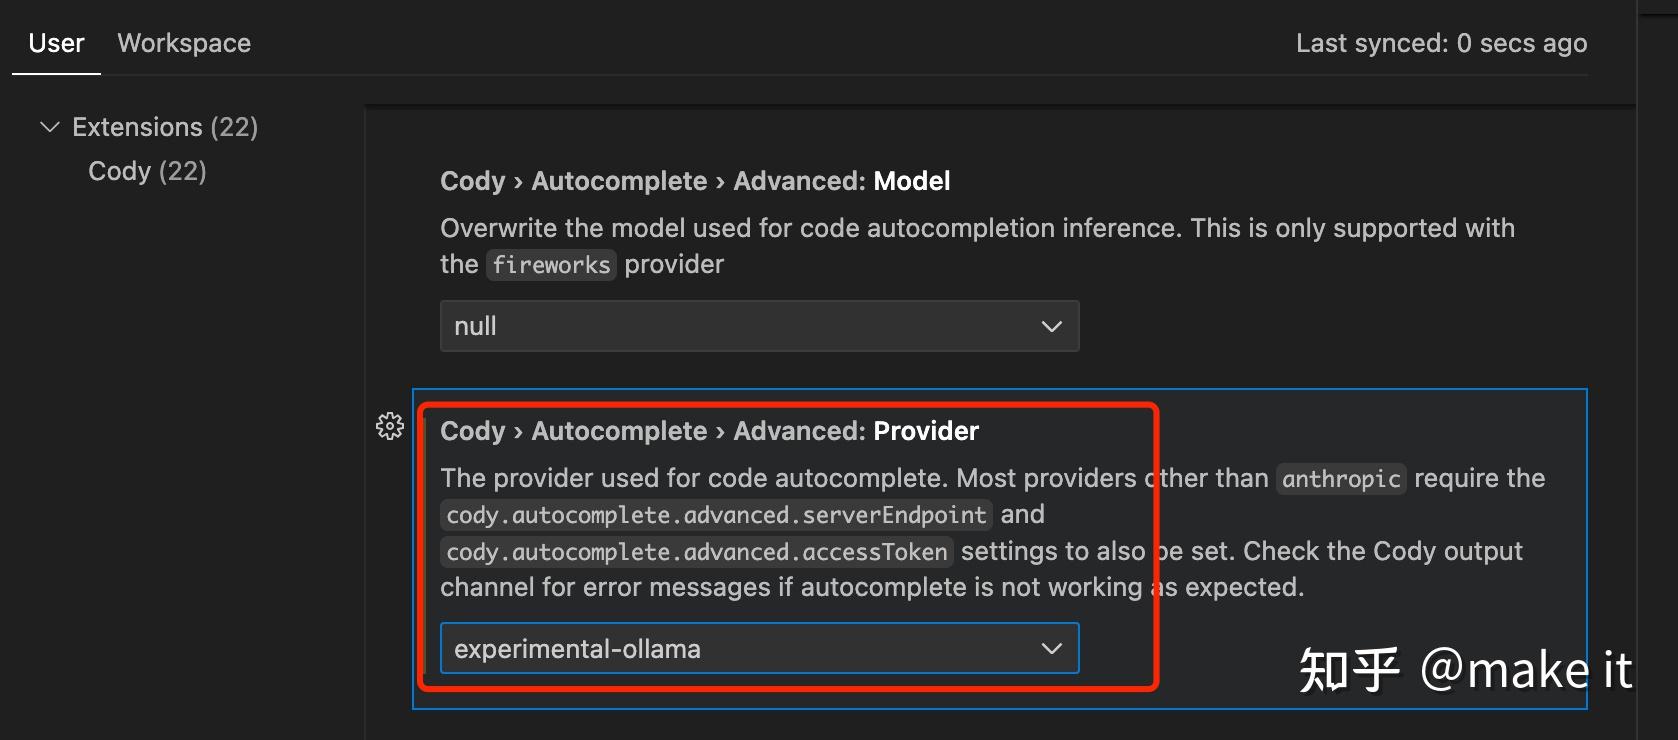Click the Last synced status text

point(1441,43)
